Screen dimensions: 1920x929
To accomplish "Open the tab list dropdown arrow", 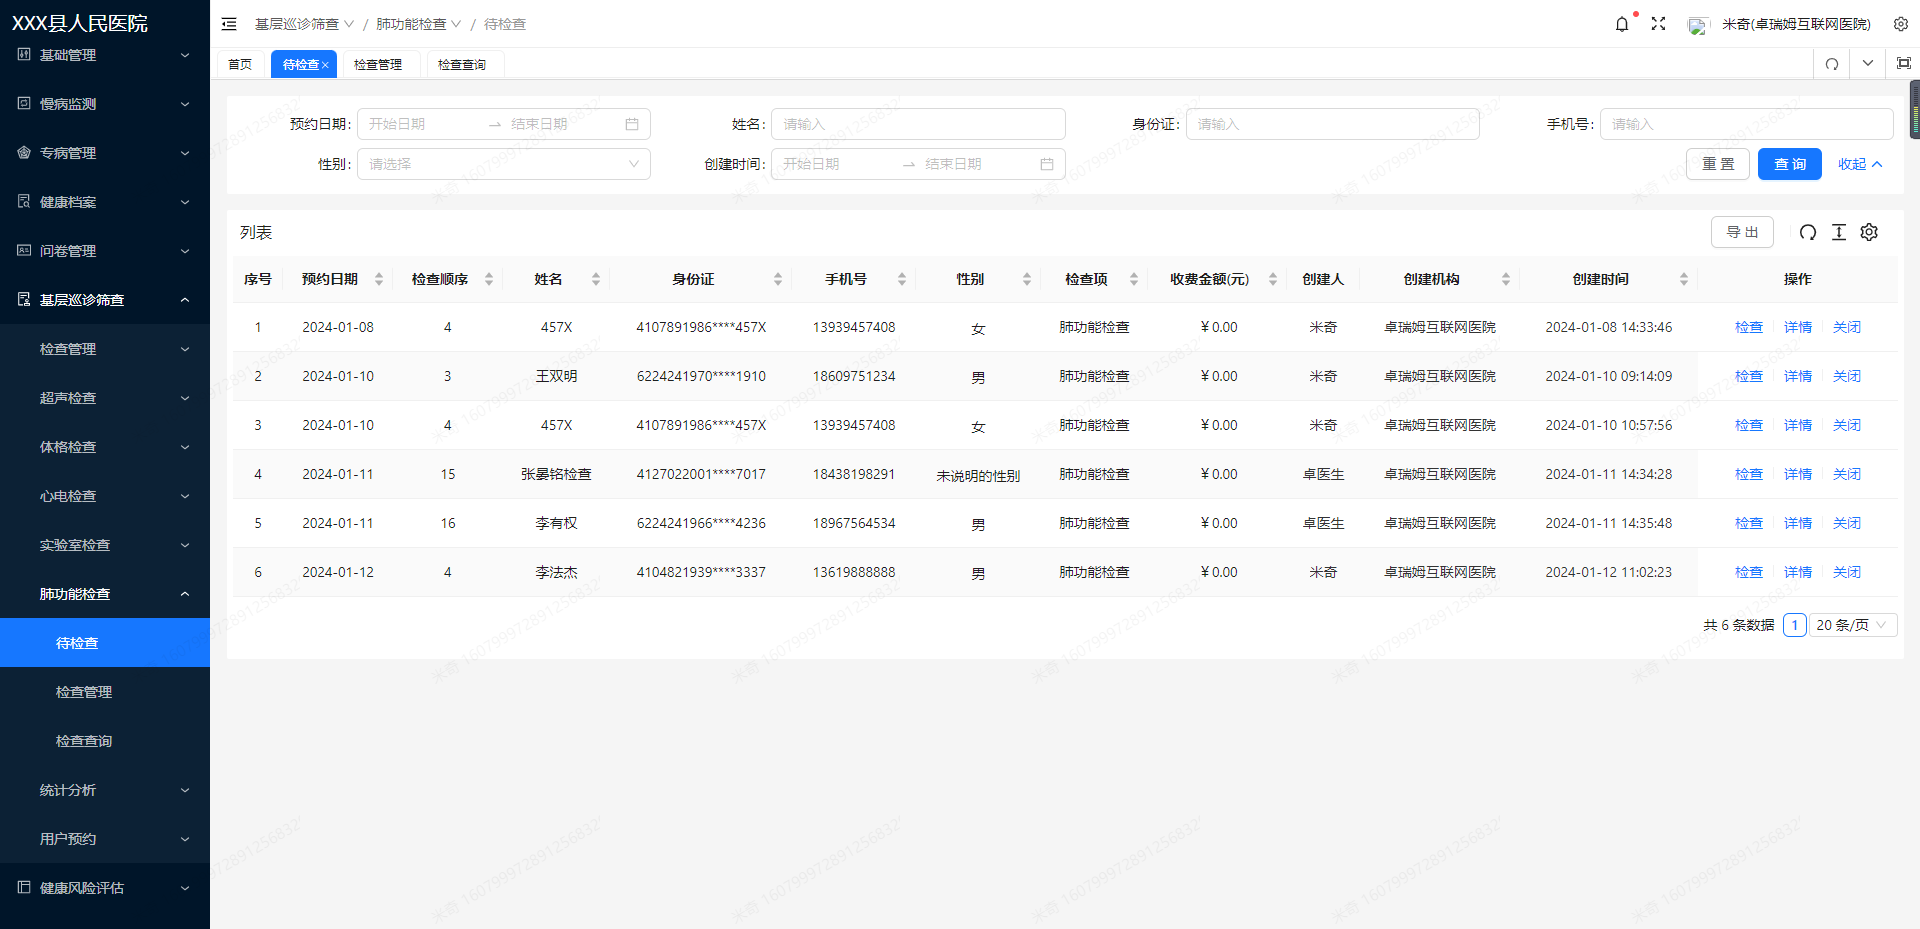I will click(x=1868, y=63).
